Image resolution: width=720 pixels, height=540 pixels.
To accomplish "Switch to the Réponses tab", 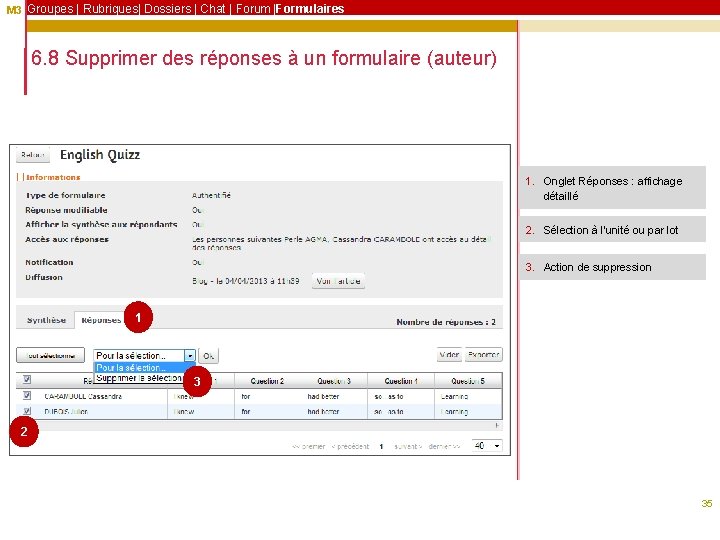I will click(x=101, y=320).
